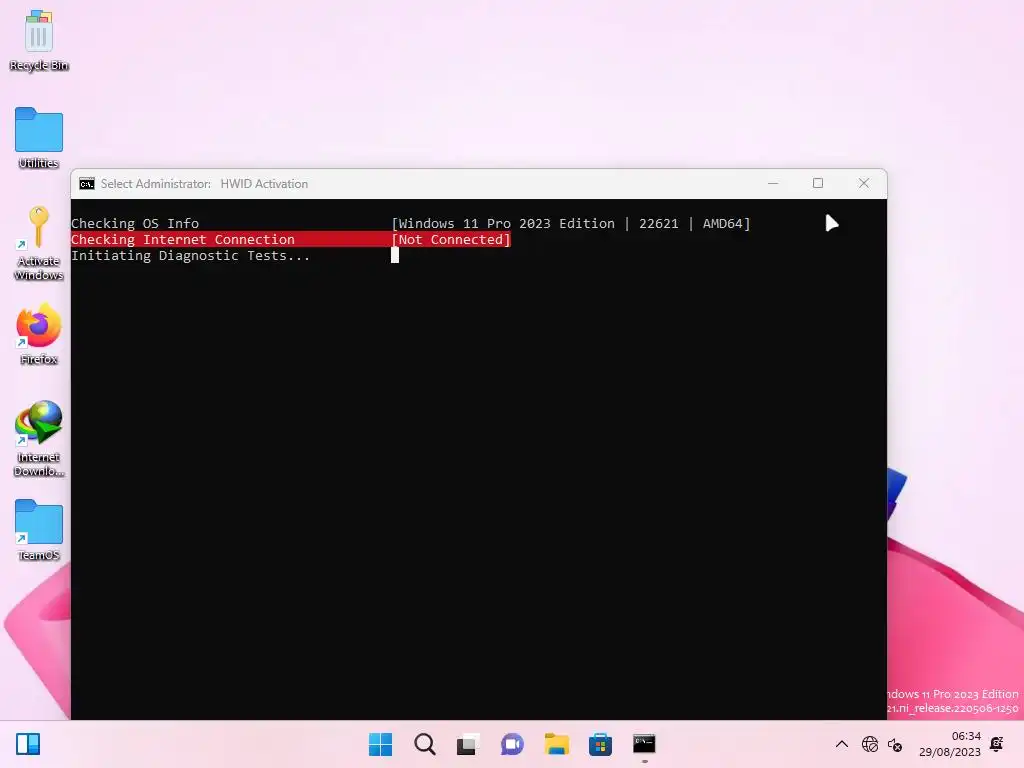Click the cmd icon in HWID Activation title bar
Image resolution: width=1024 pixels, height=768 pixels.
click(x=87, y=184)
